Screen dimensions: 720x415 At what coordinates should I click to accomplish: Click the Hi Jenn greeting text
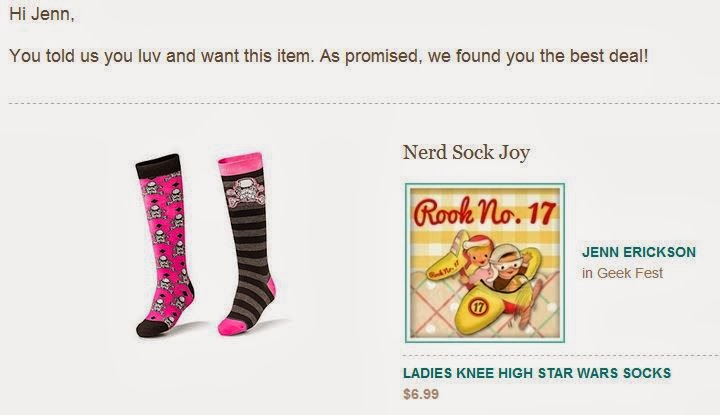pyautogui.click(x=41, y=14)
